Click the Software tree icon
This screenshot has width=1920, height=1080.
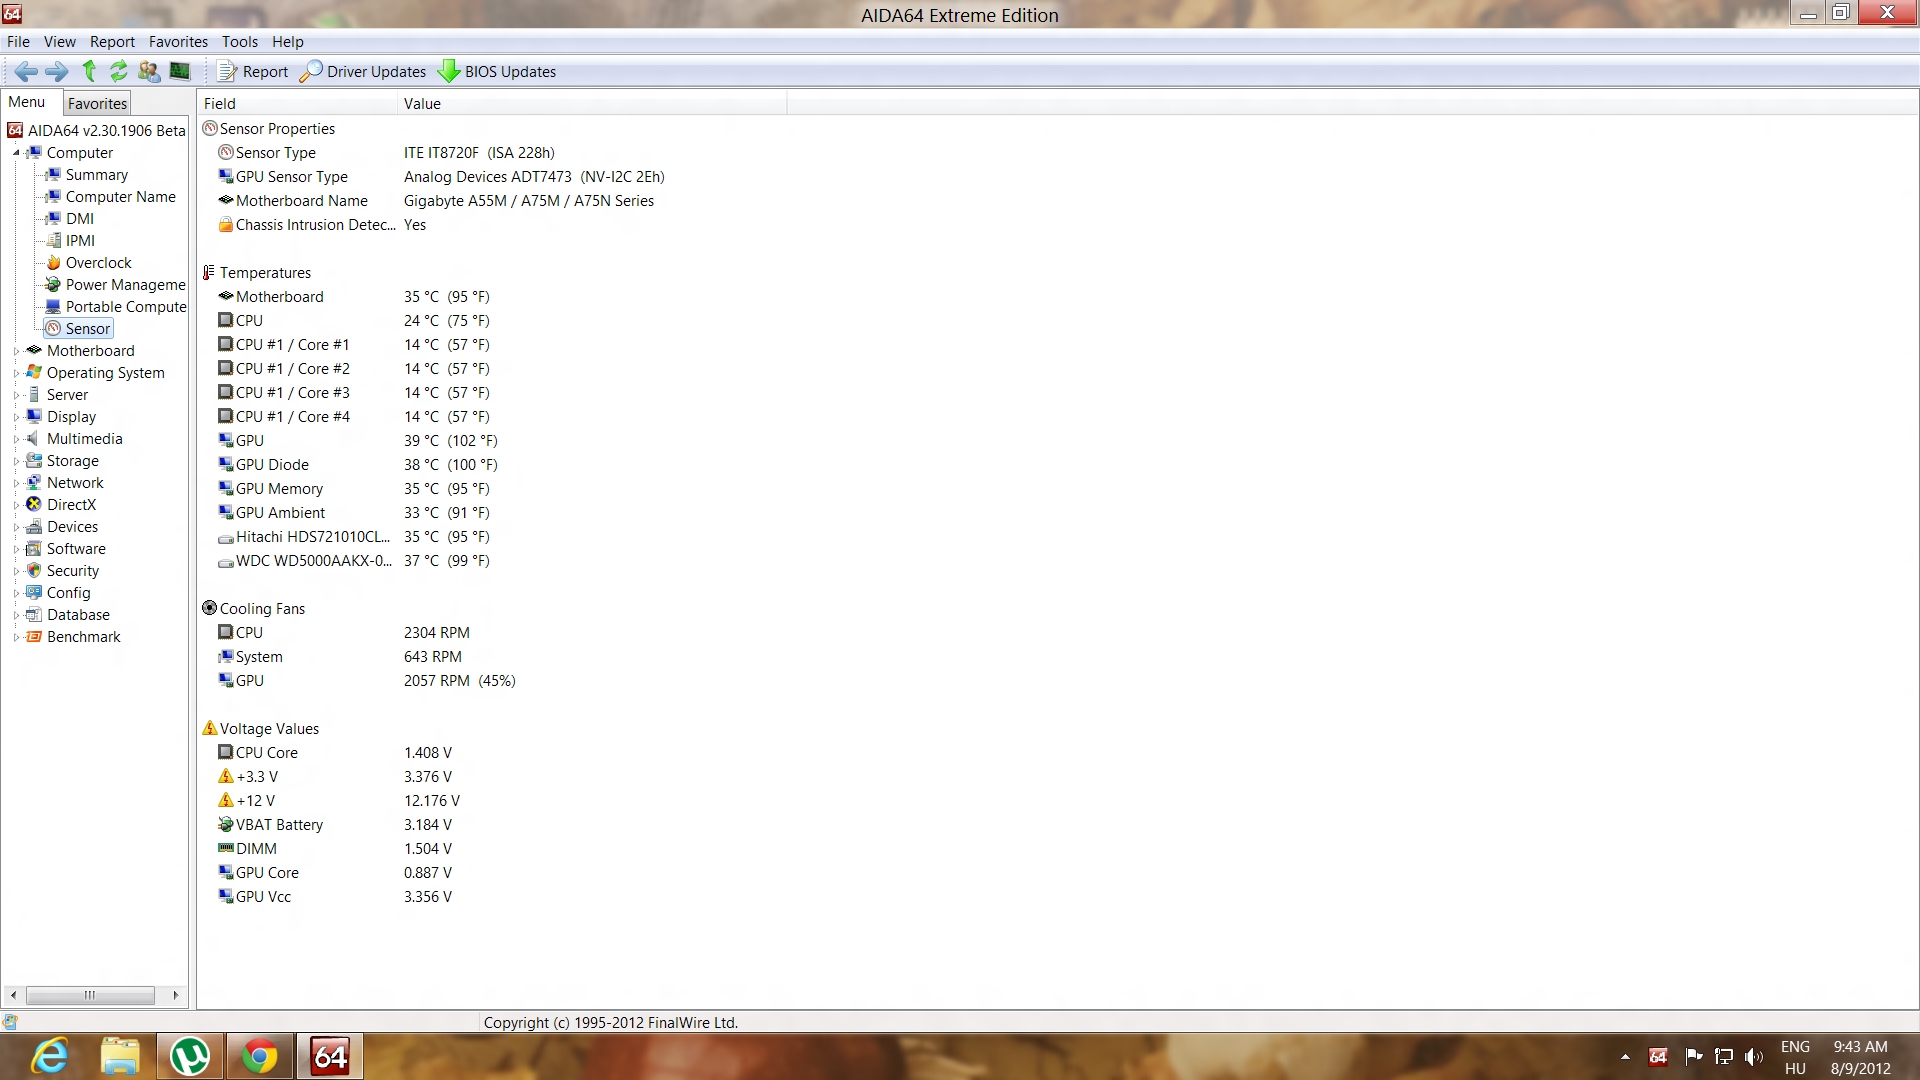[34, 549]
